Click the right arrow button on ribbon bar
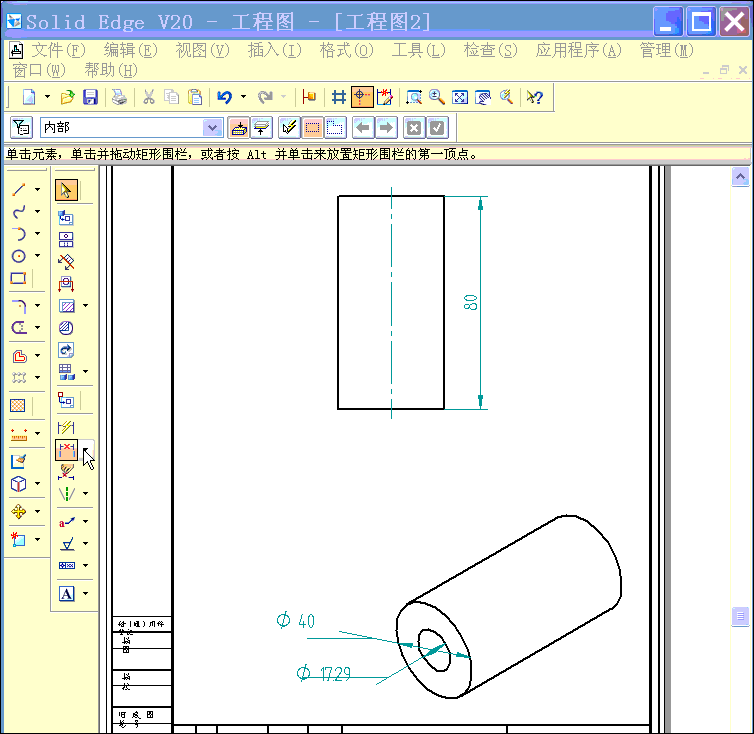Viewport: 754px width, 734px height. [386, 128]
